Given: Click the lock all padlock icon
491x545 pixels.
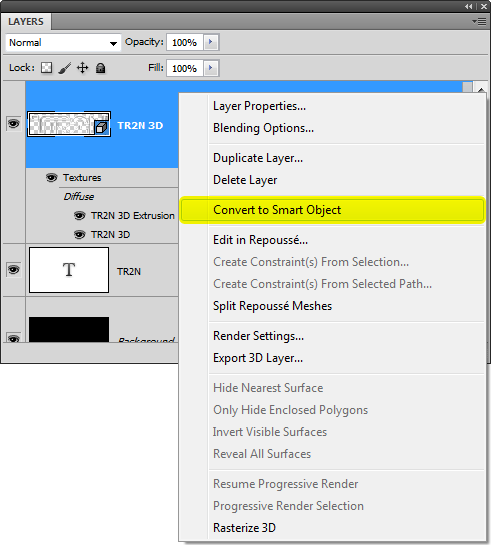Looking at the screenshot, I should [100, 68].
